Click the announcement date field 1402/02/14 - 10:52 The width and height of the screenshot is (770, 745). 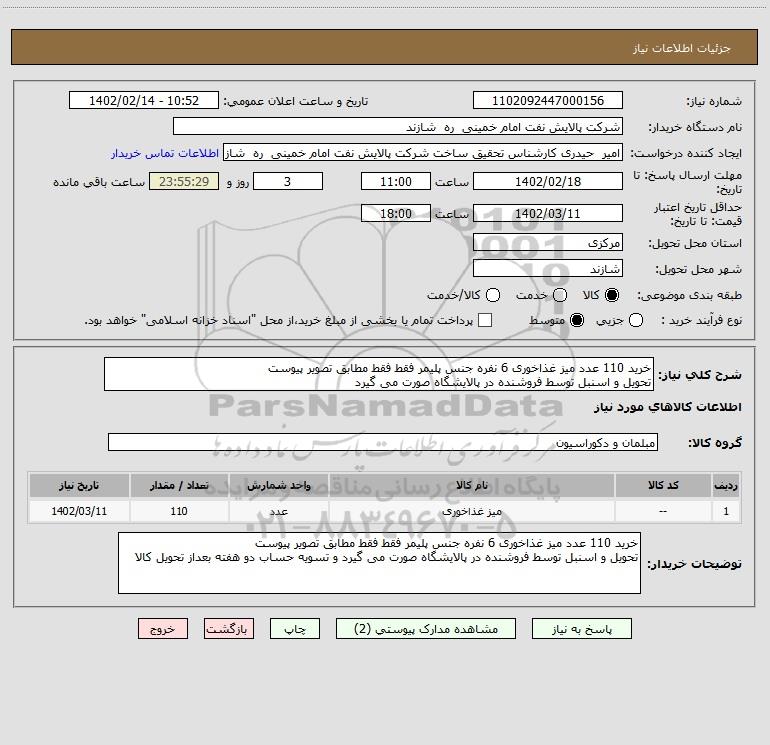click(x=144, y=100)
